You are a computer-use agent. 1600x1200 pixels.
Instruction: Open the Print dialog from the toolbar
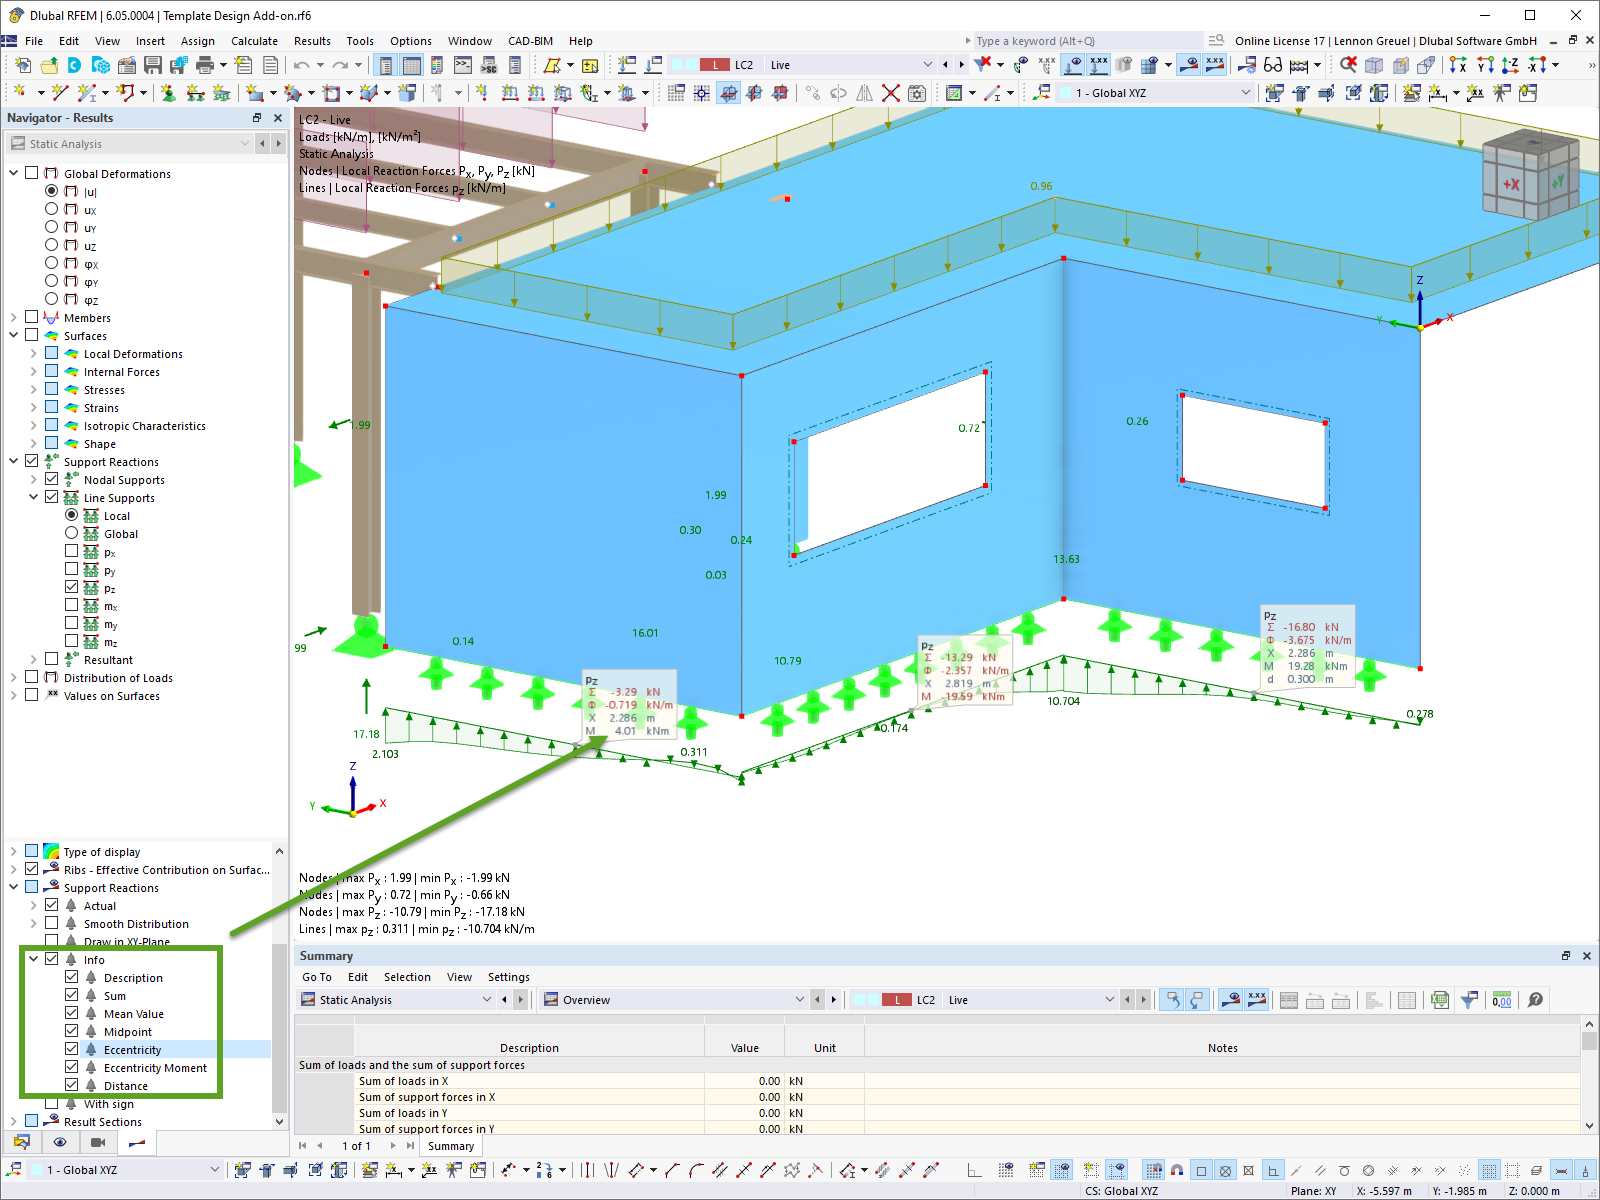[x=204, y=64]
